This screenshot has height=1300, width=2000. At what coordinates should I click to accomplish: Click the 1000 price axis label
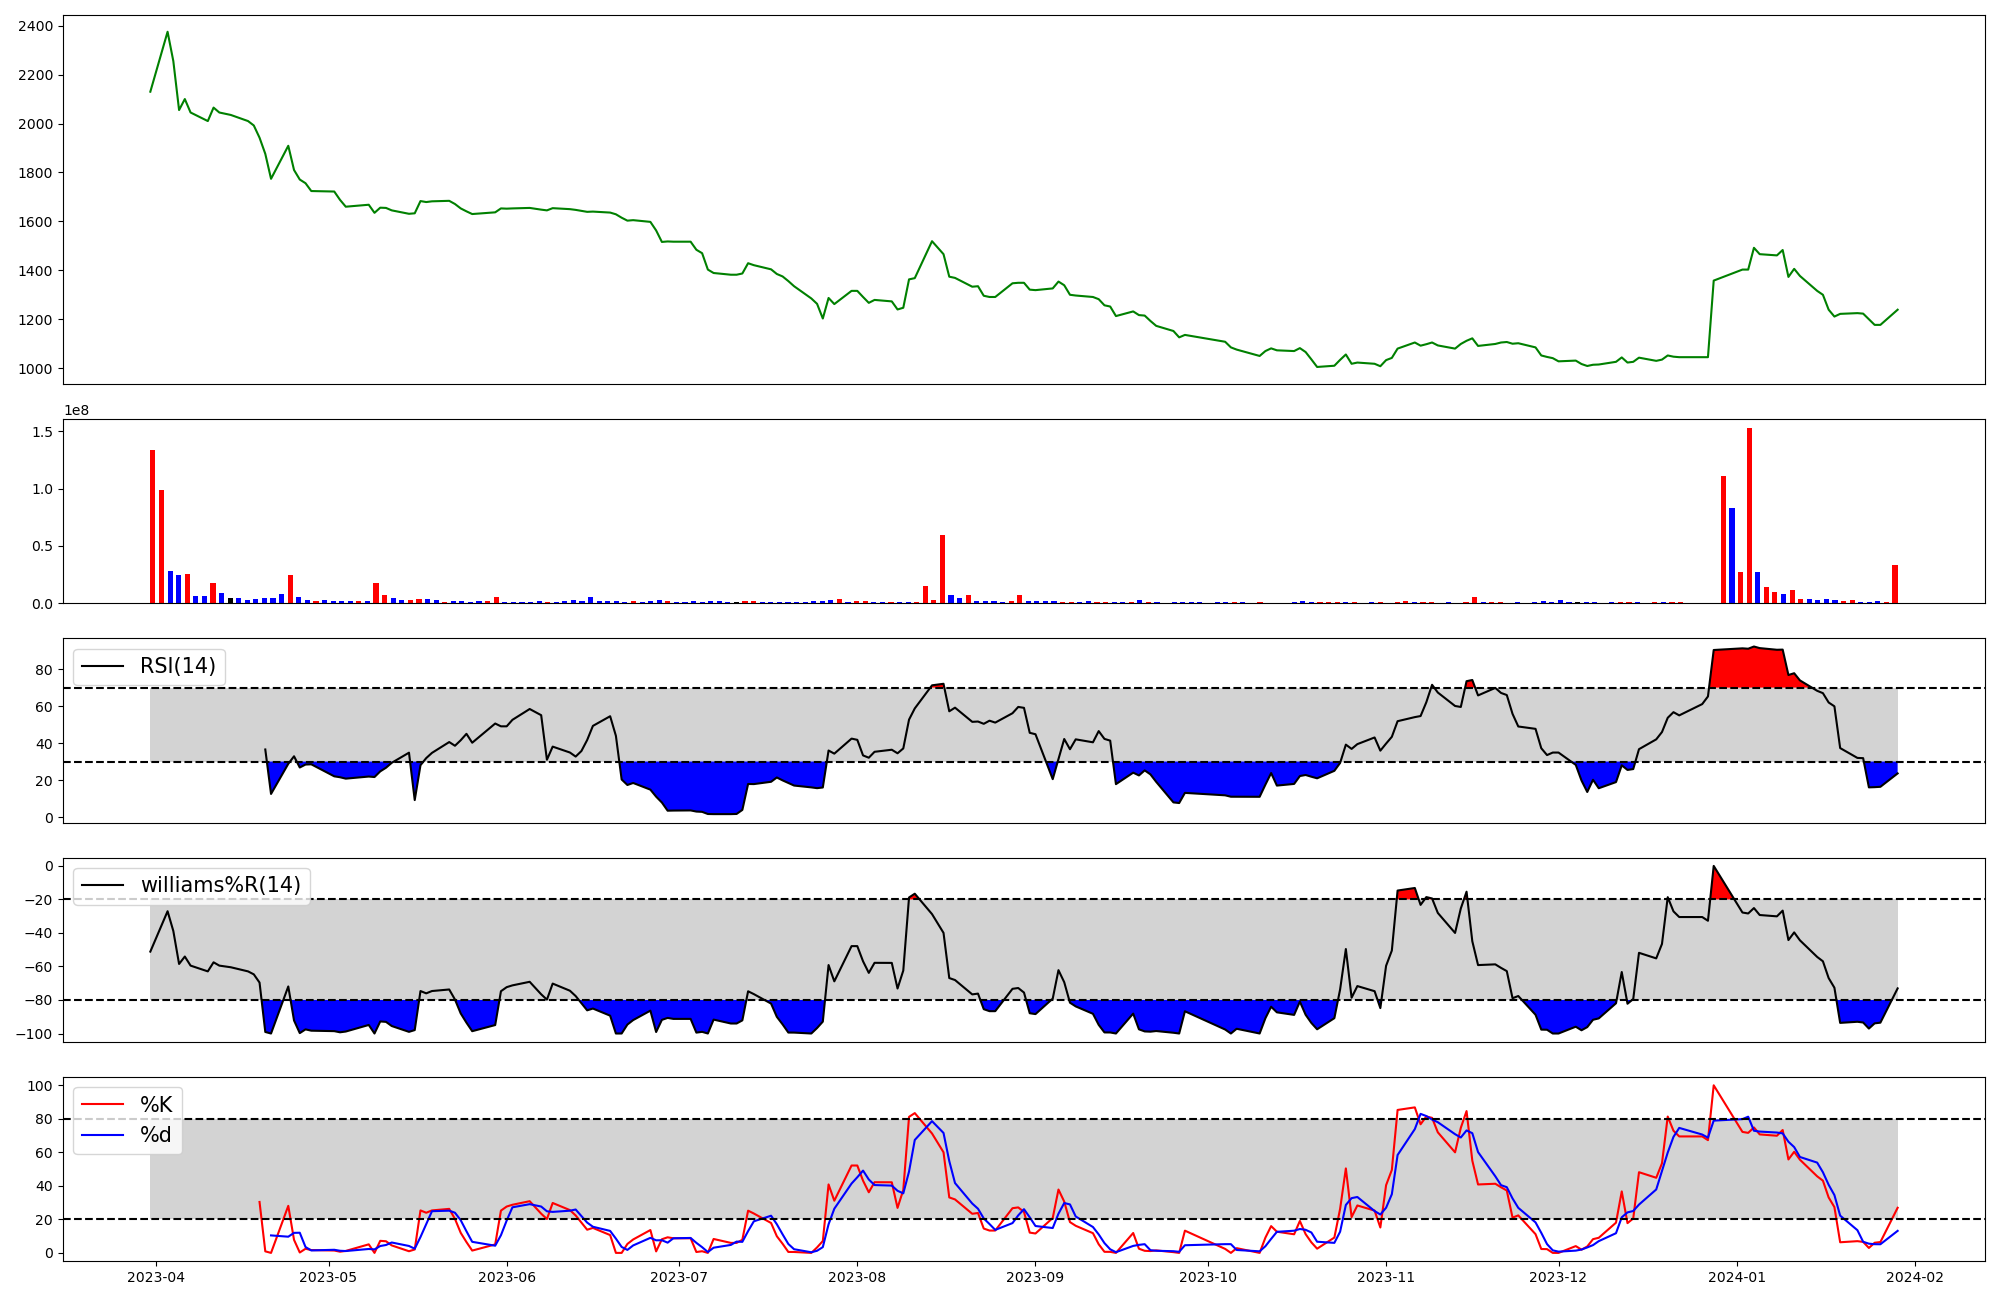(36, 369)
